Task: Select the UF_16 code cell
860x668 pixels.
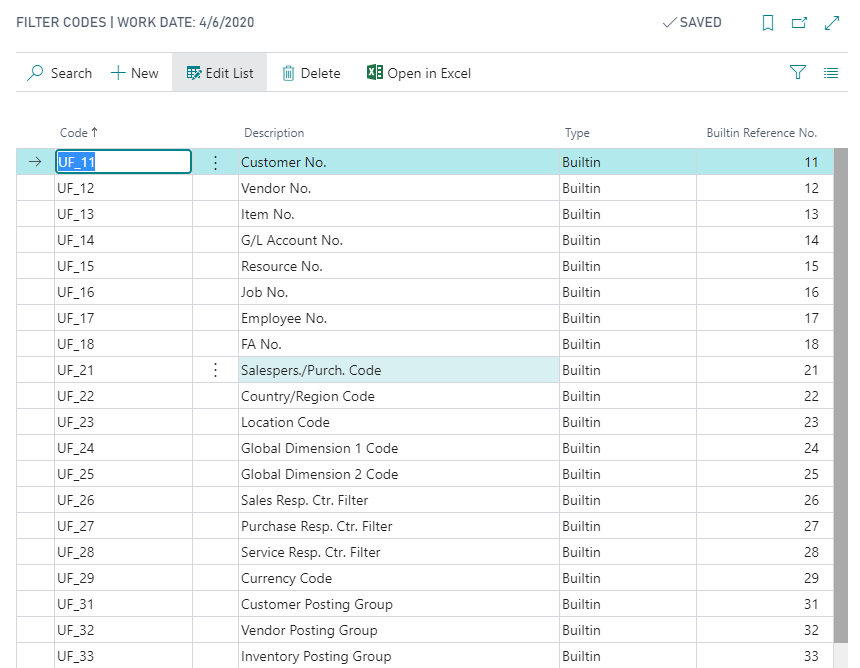Action: tap(123, 292)
